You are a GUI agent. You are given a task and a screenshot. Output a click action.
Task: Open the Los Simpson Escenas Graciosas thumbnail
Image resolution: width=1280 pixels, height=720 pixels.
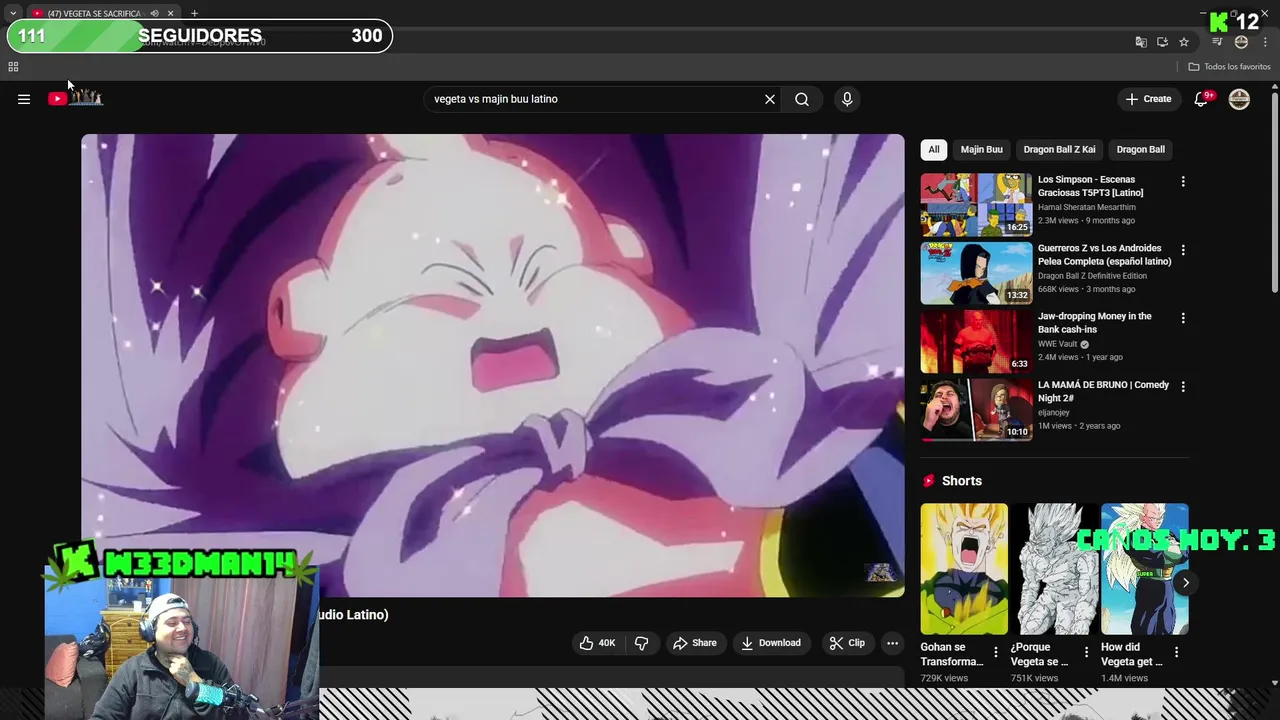tap(976, 204)
